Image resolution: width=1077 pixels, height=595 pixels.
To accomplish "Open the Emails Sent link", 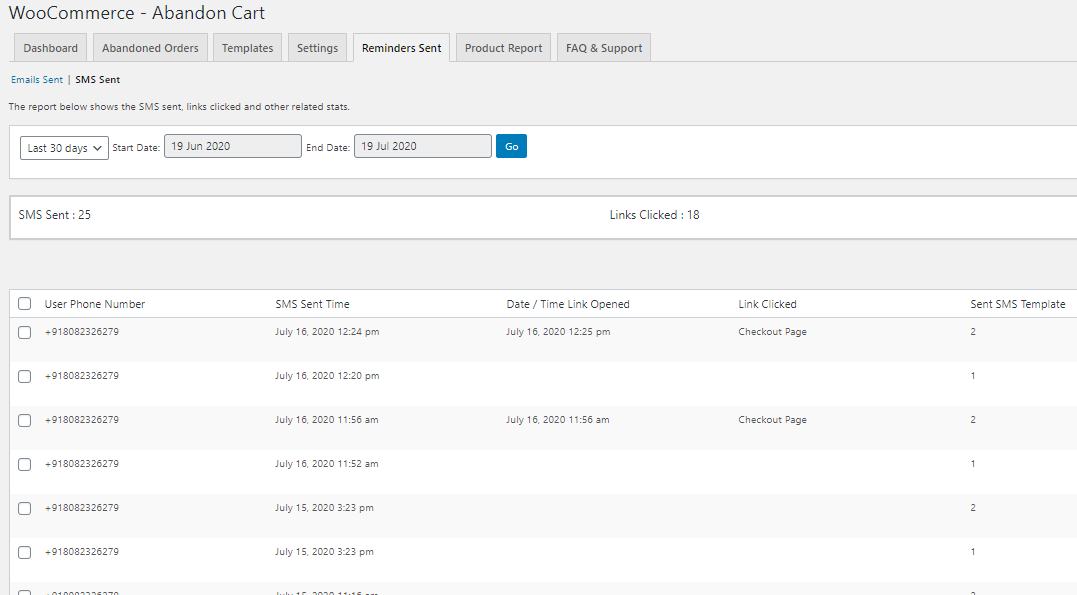I will [36, 80].
